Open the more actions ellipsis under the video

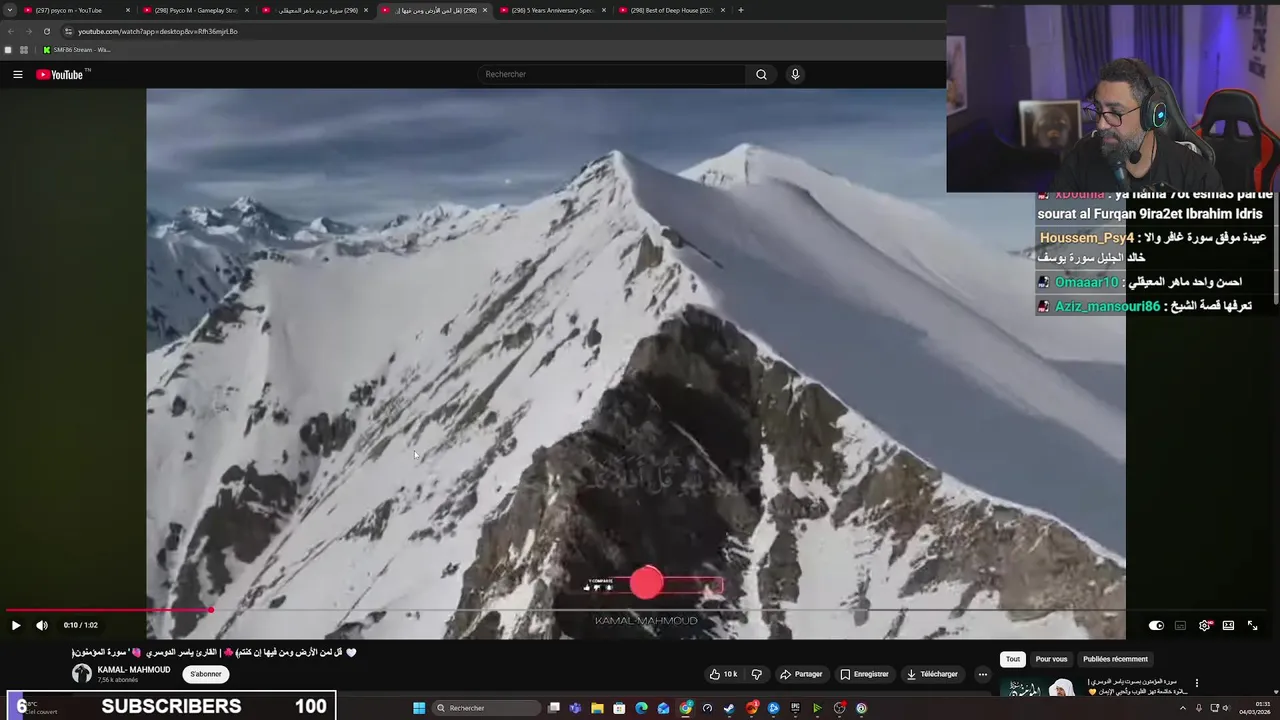tap(982, 674)
